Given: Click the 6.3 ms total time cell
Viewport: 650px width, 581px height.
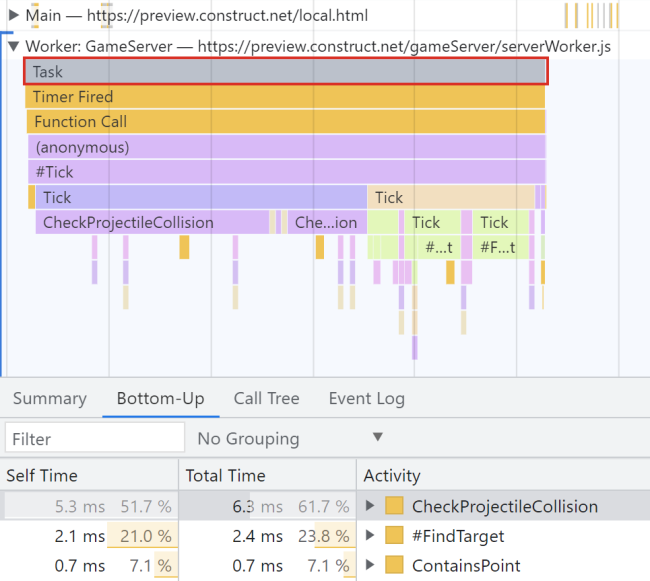Looking at the screenshot, I should (x=257, y=506).
